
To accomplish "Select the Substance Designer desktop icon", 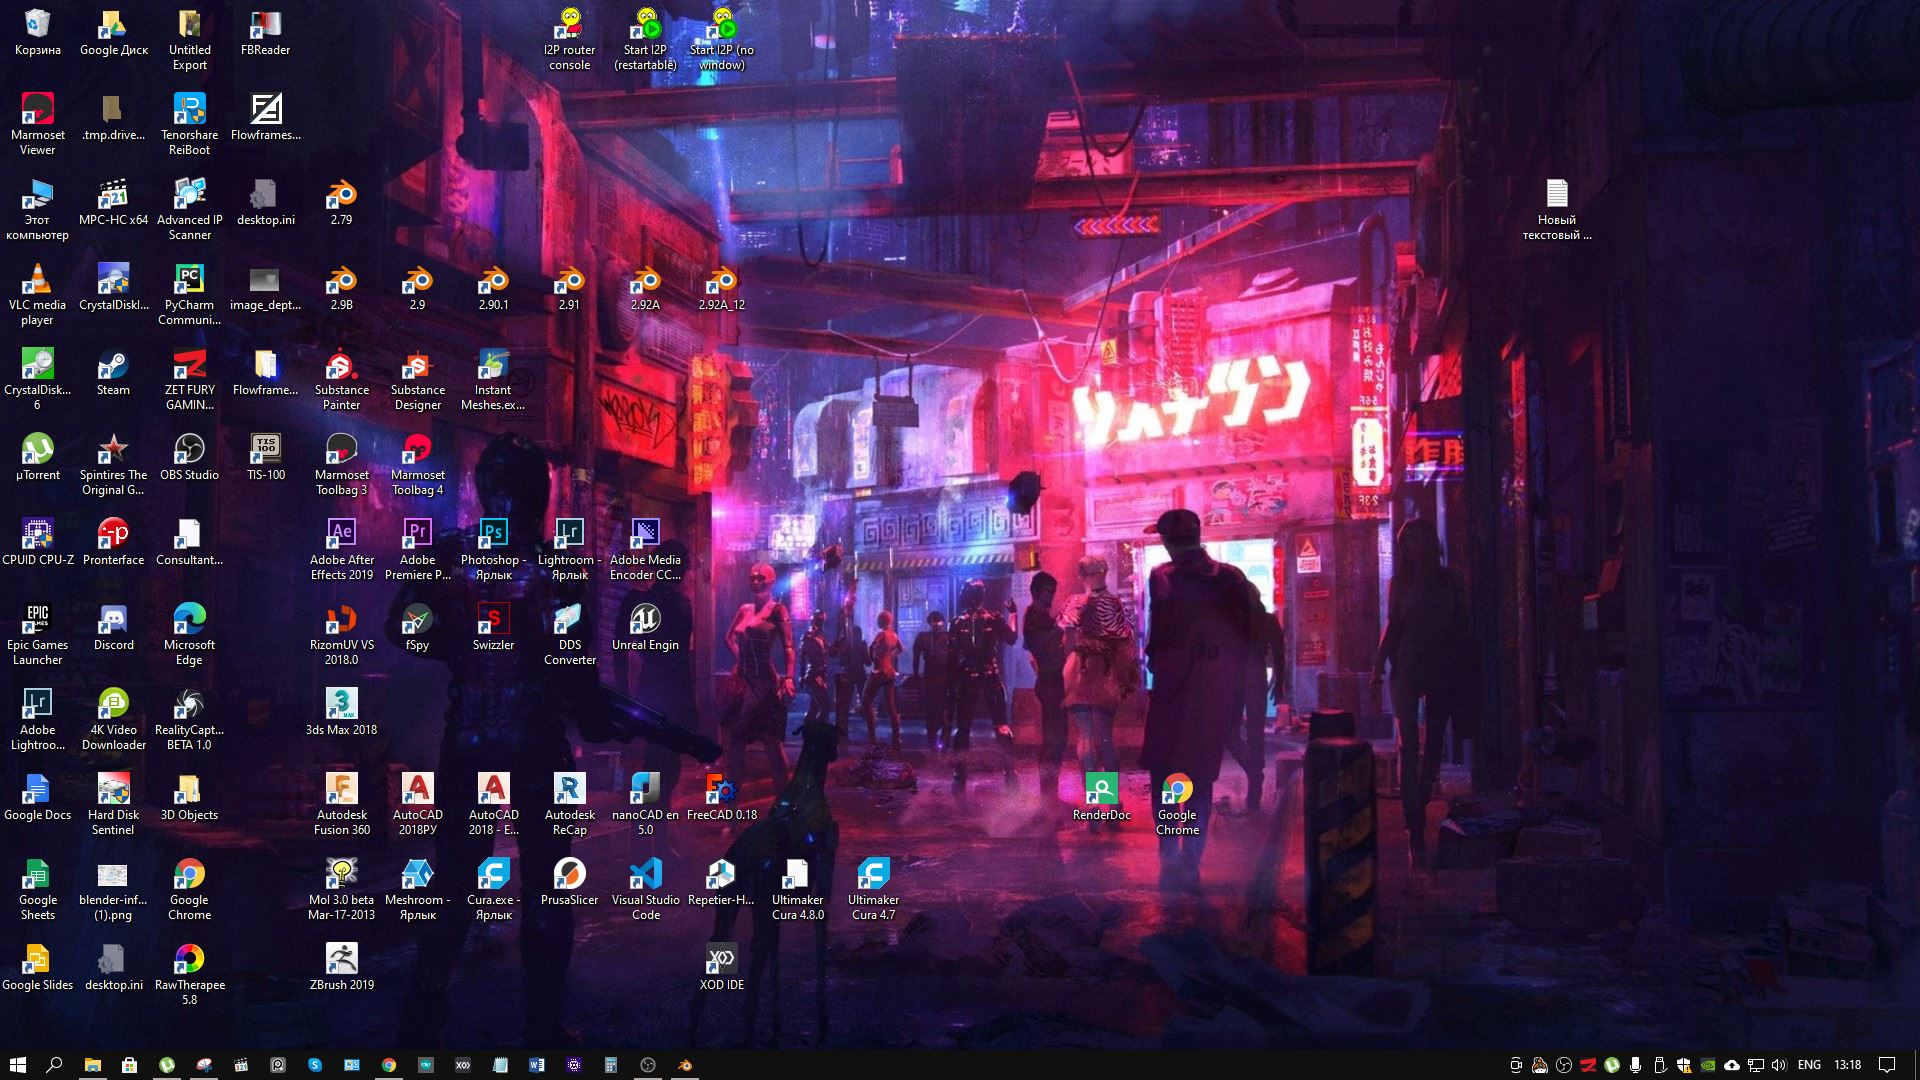I will pos(417,379).
